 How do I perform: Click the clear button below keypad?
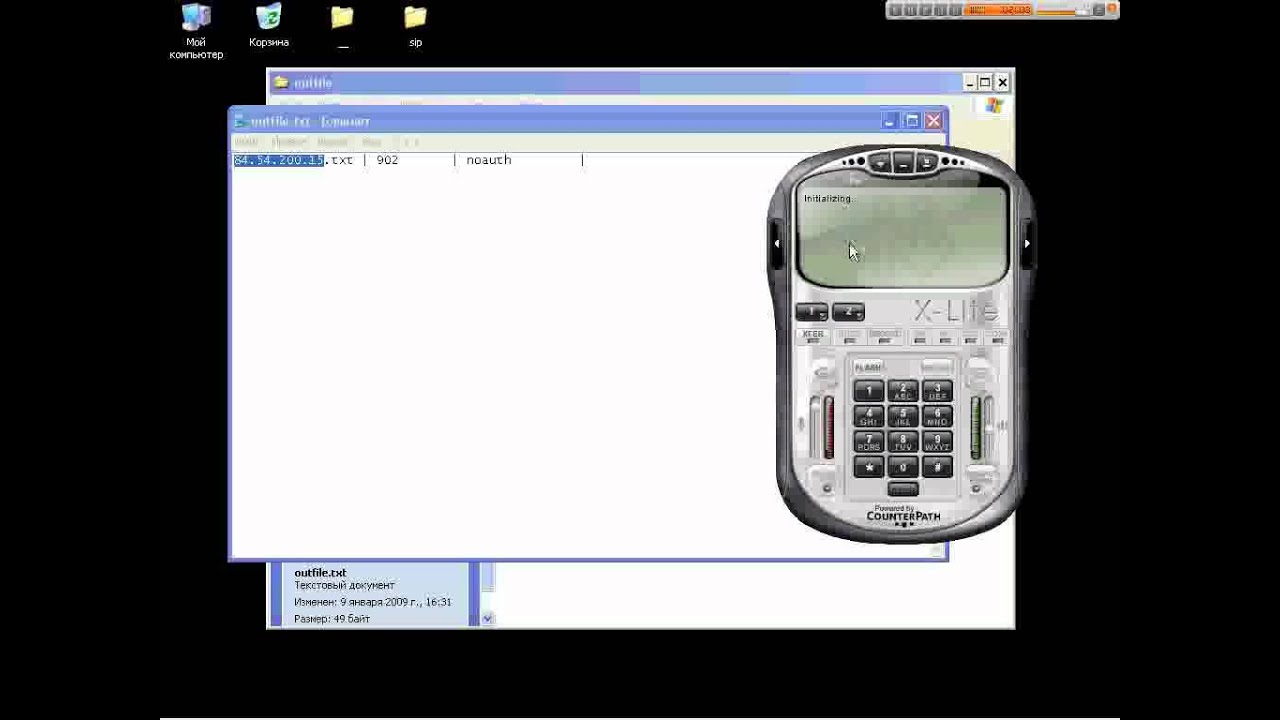903,489
